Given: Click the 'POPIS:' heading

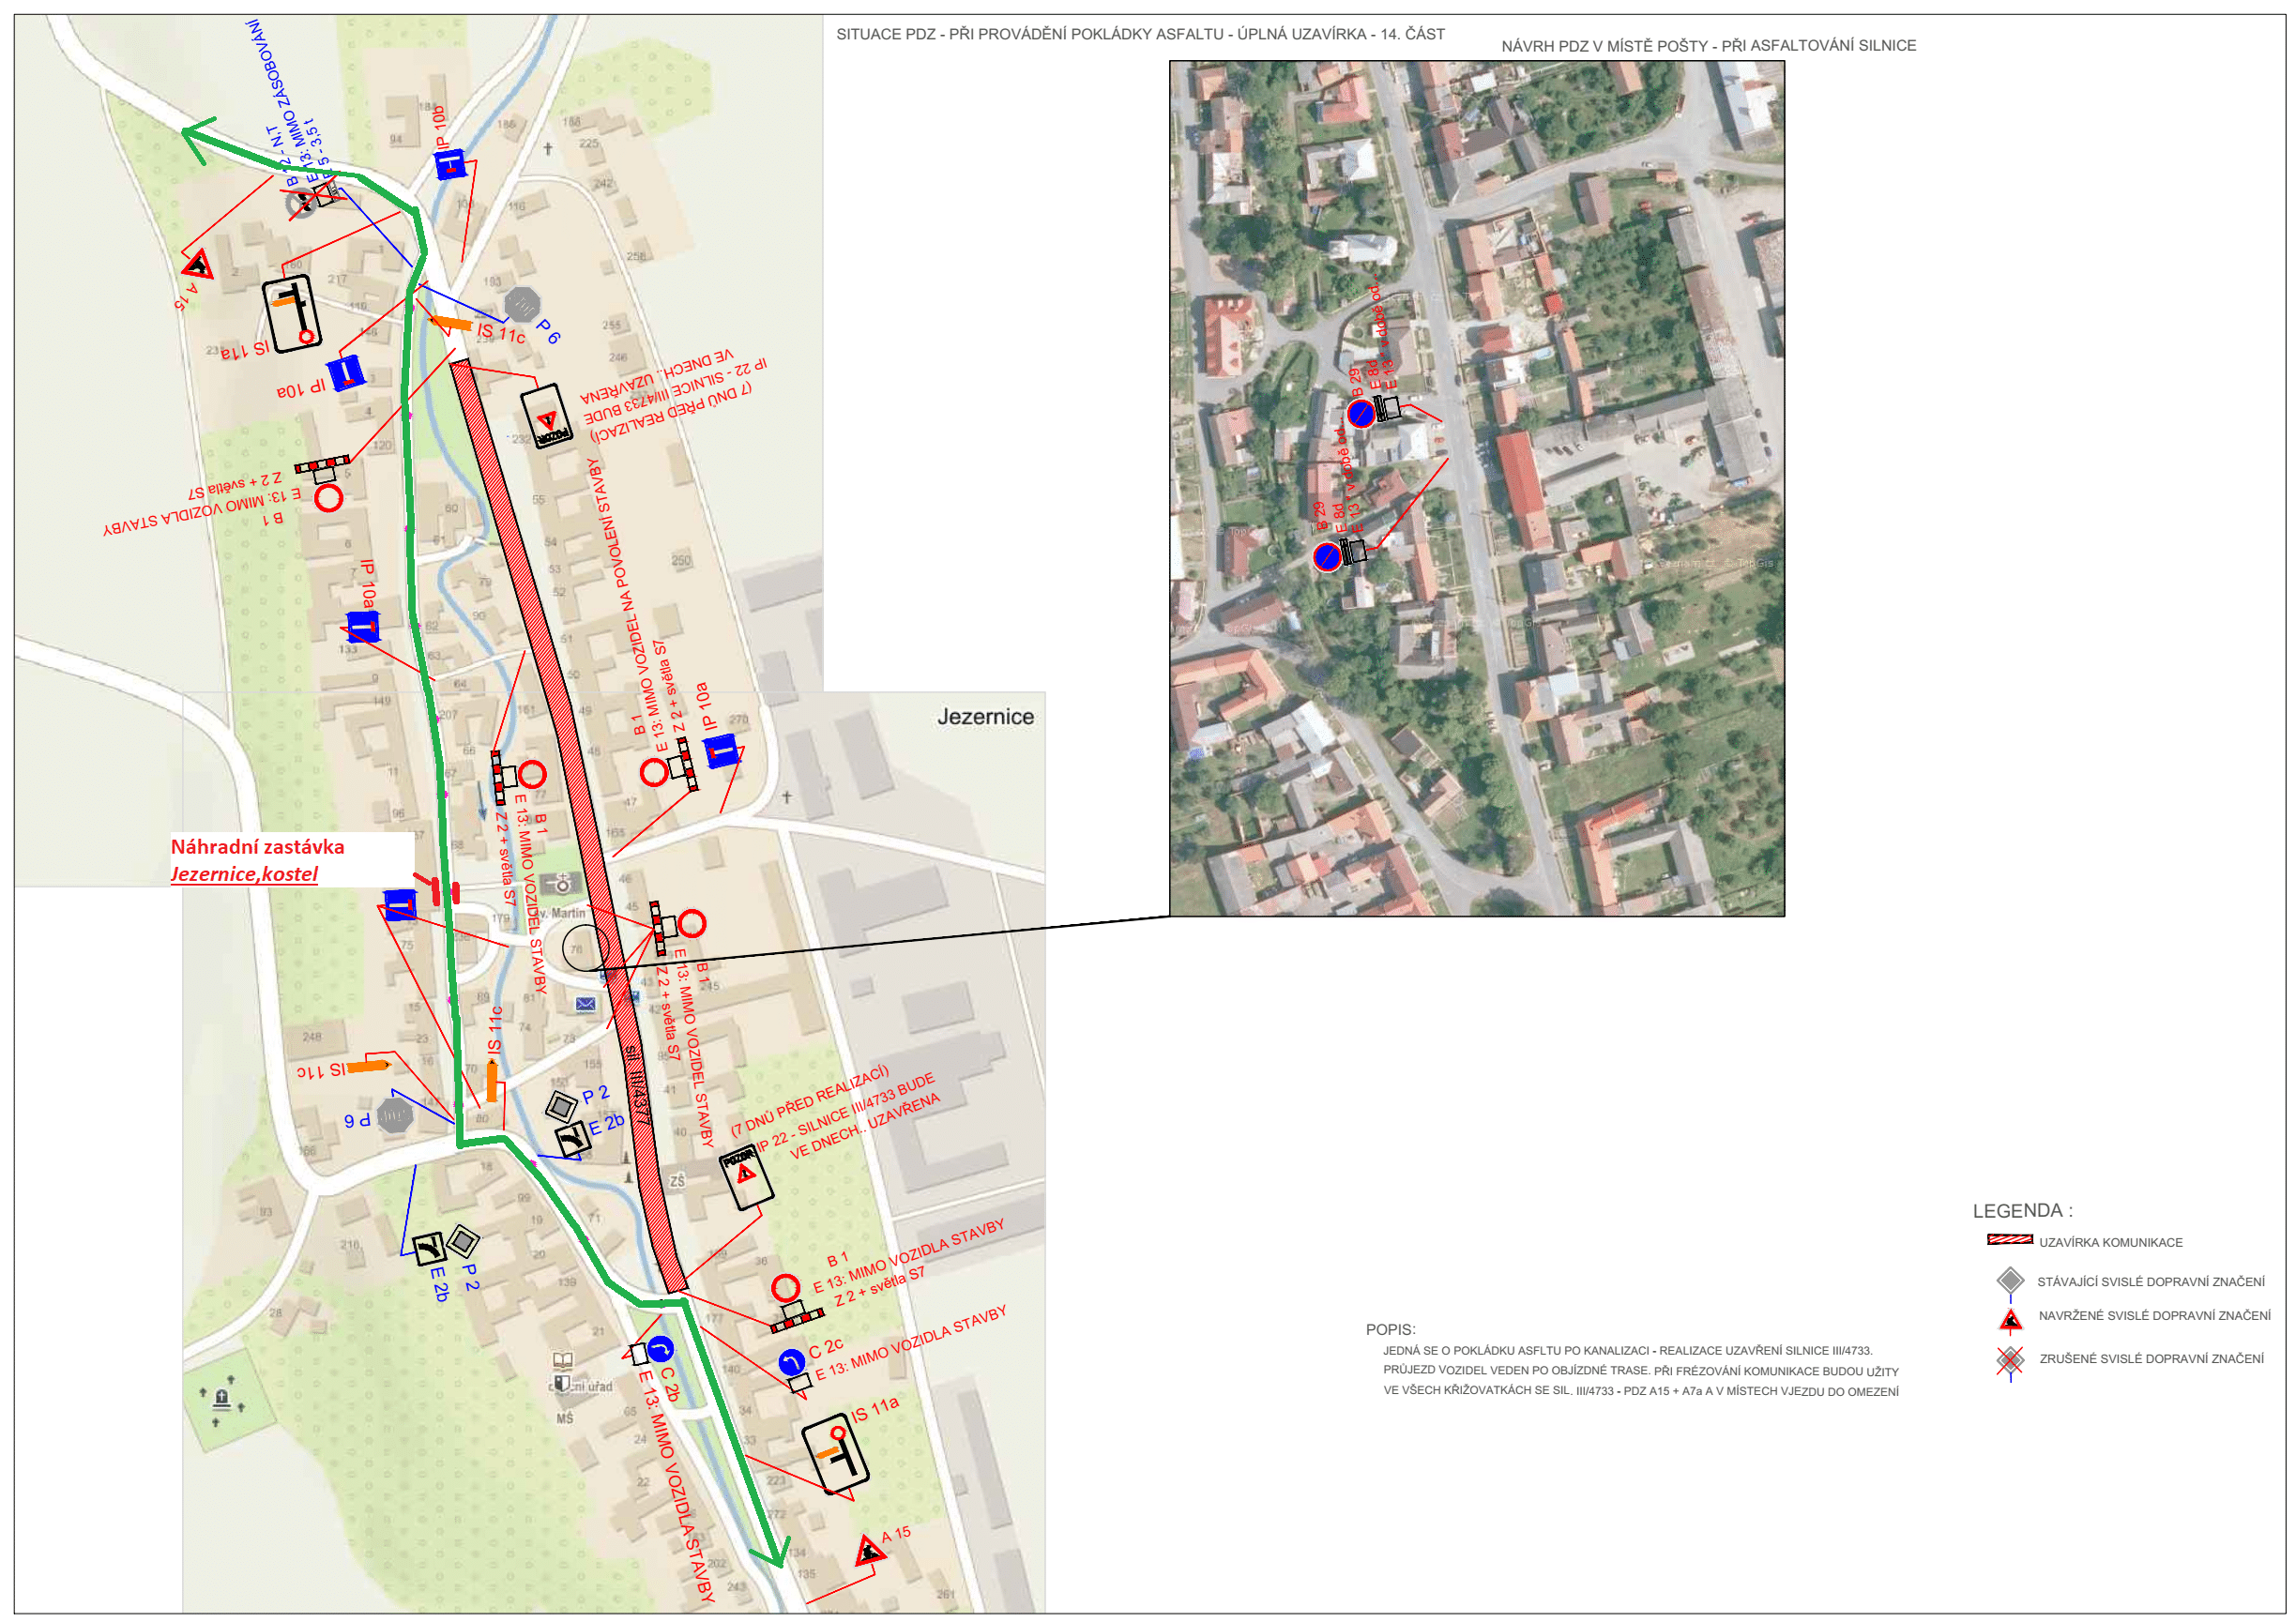Looking at the screenshot, I should 1390,1329.
